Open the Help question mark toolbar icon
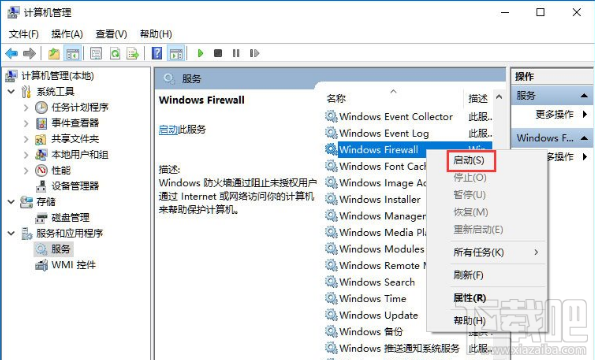The height and width of the screenshot is (360, 595). click(157, 53)
